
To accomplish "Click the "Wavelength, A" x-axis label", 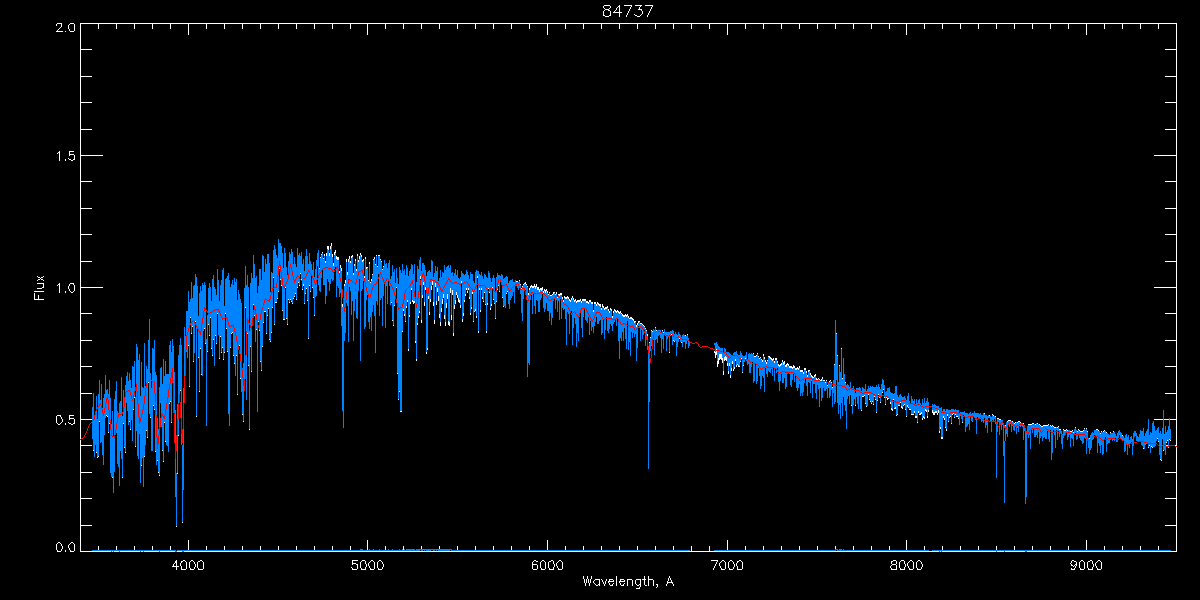I will click(x=627, y=581).
